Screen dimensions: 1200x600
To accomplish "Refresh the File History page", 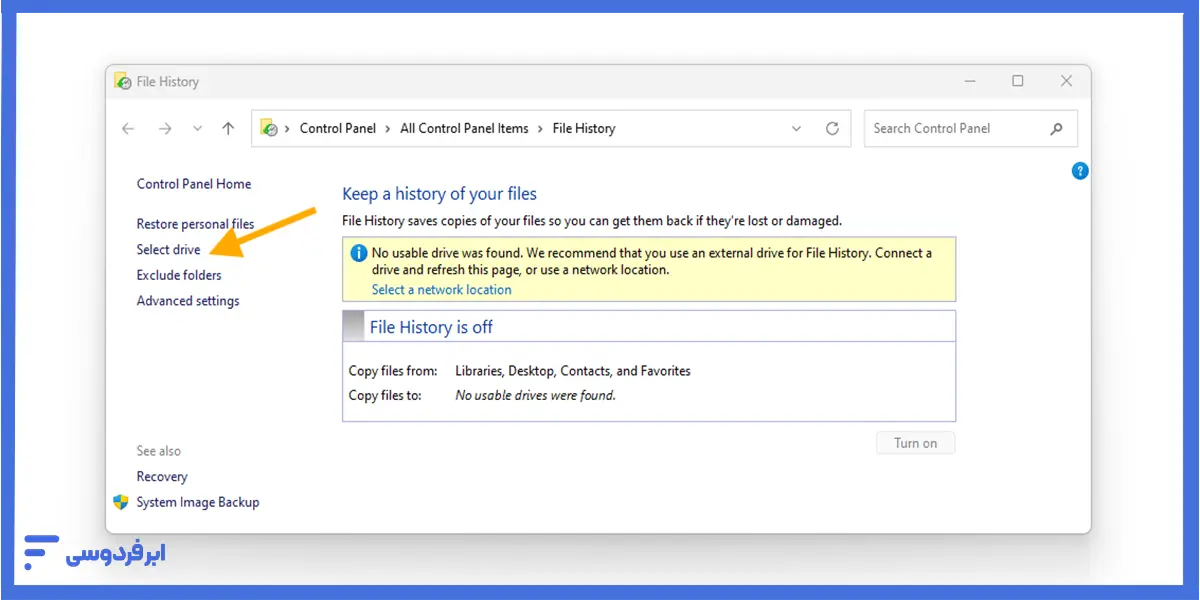I will [832, 128].
